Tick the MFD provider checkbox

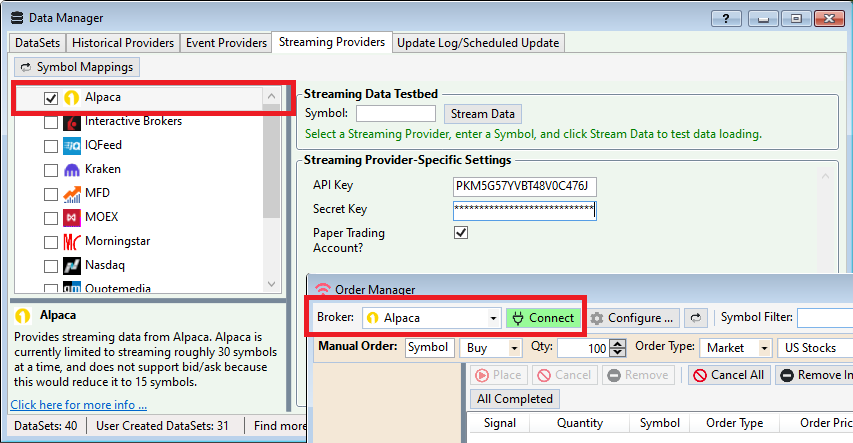(x=51, y=194)
